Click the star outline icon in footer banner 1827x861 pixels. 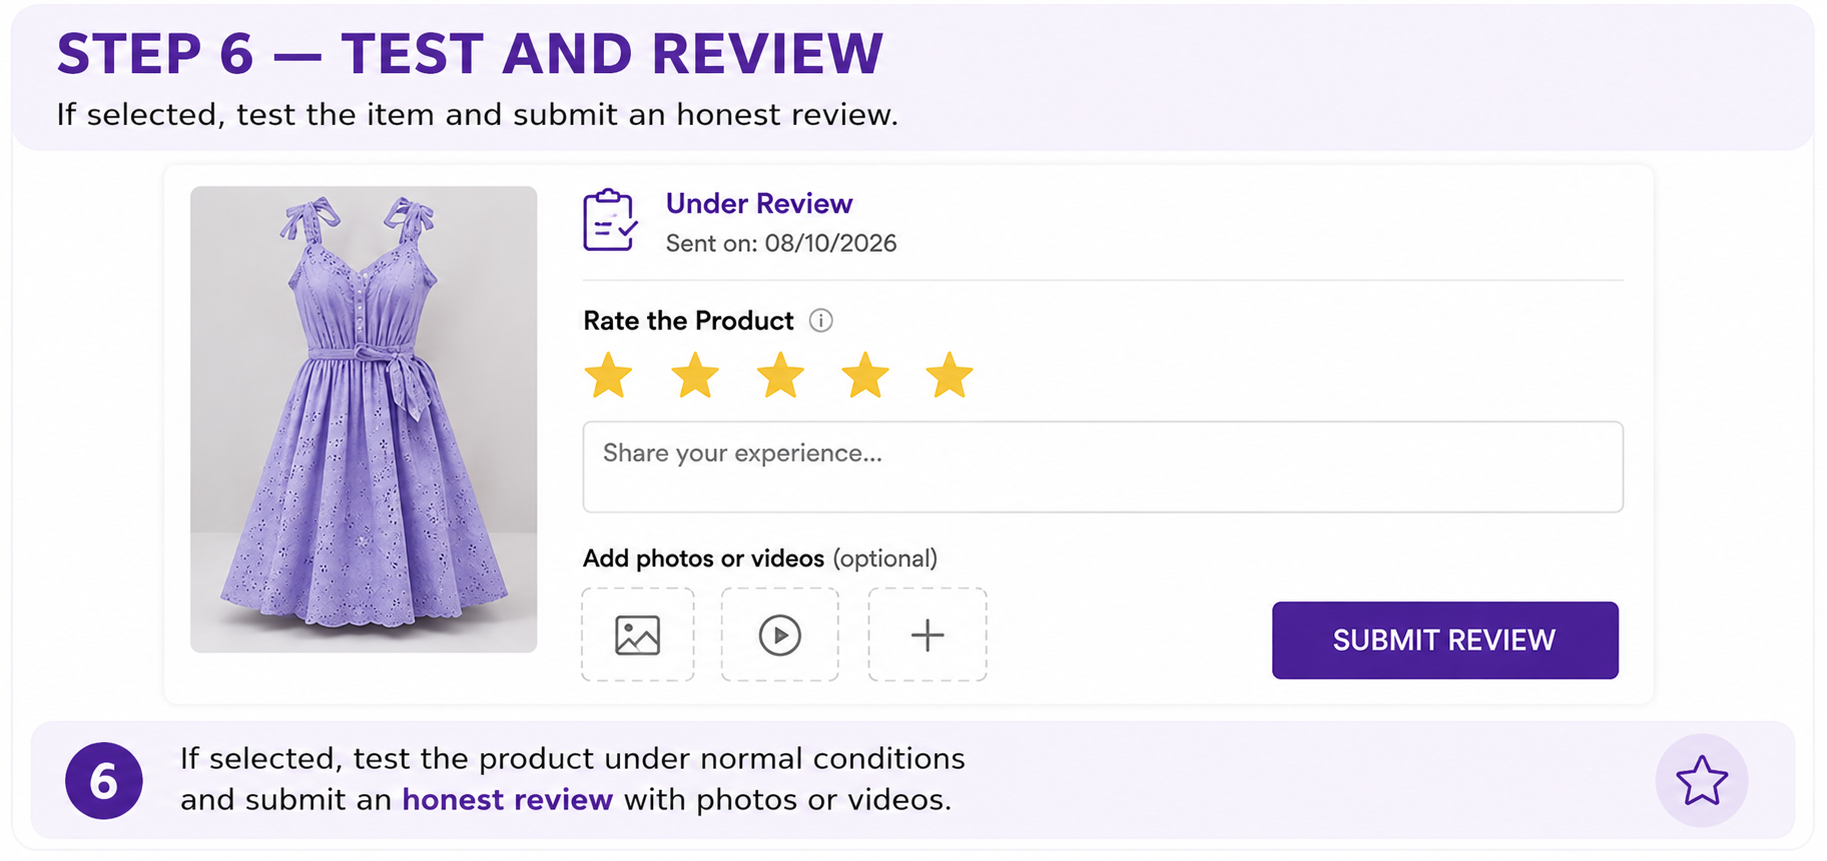[x=1702, y=781]
